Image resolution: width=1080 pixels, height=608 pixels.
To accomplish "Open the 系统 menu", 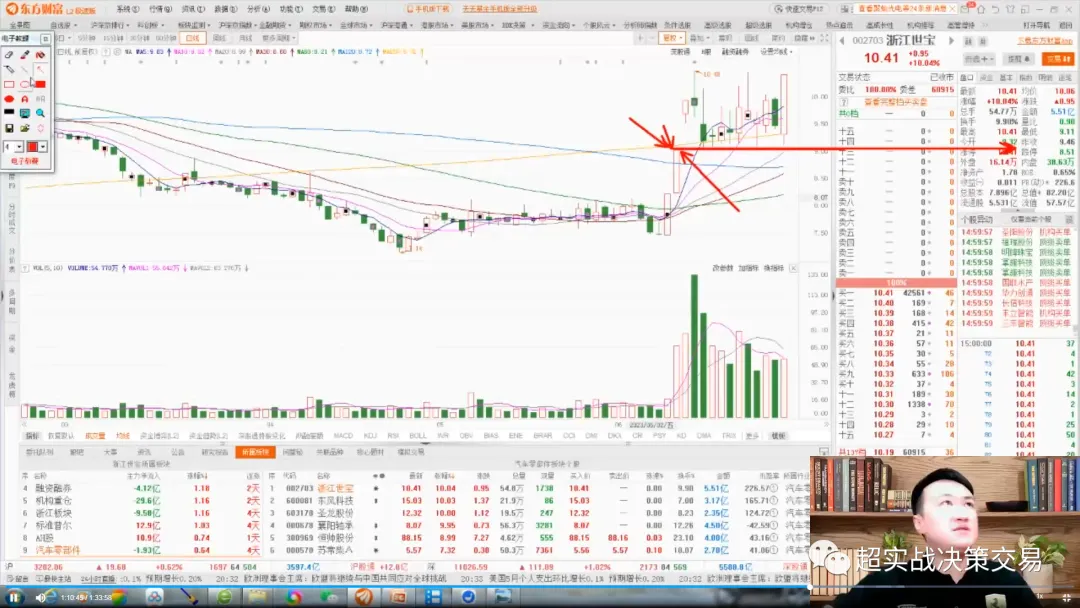I will [x=127, y=9].
